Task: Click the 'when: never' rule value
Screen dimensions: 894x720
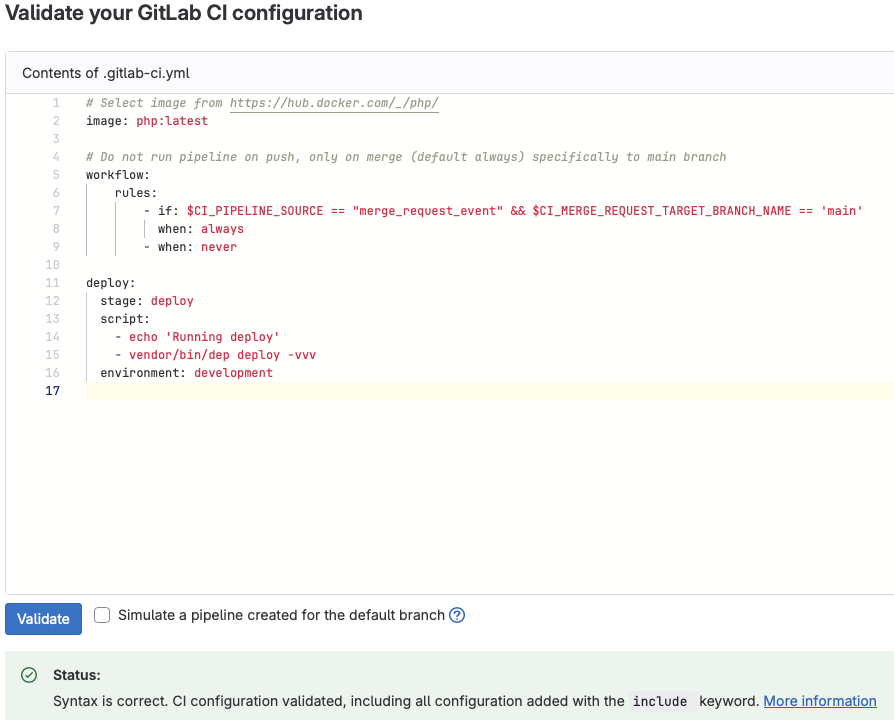Action: pyautogui.click(x=218, y=247)
